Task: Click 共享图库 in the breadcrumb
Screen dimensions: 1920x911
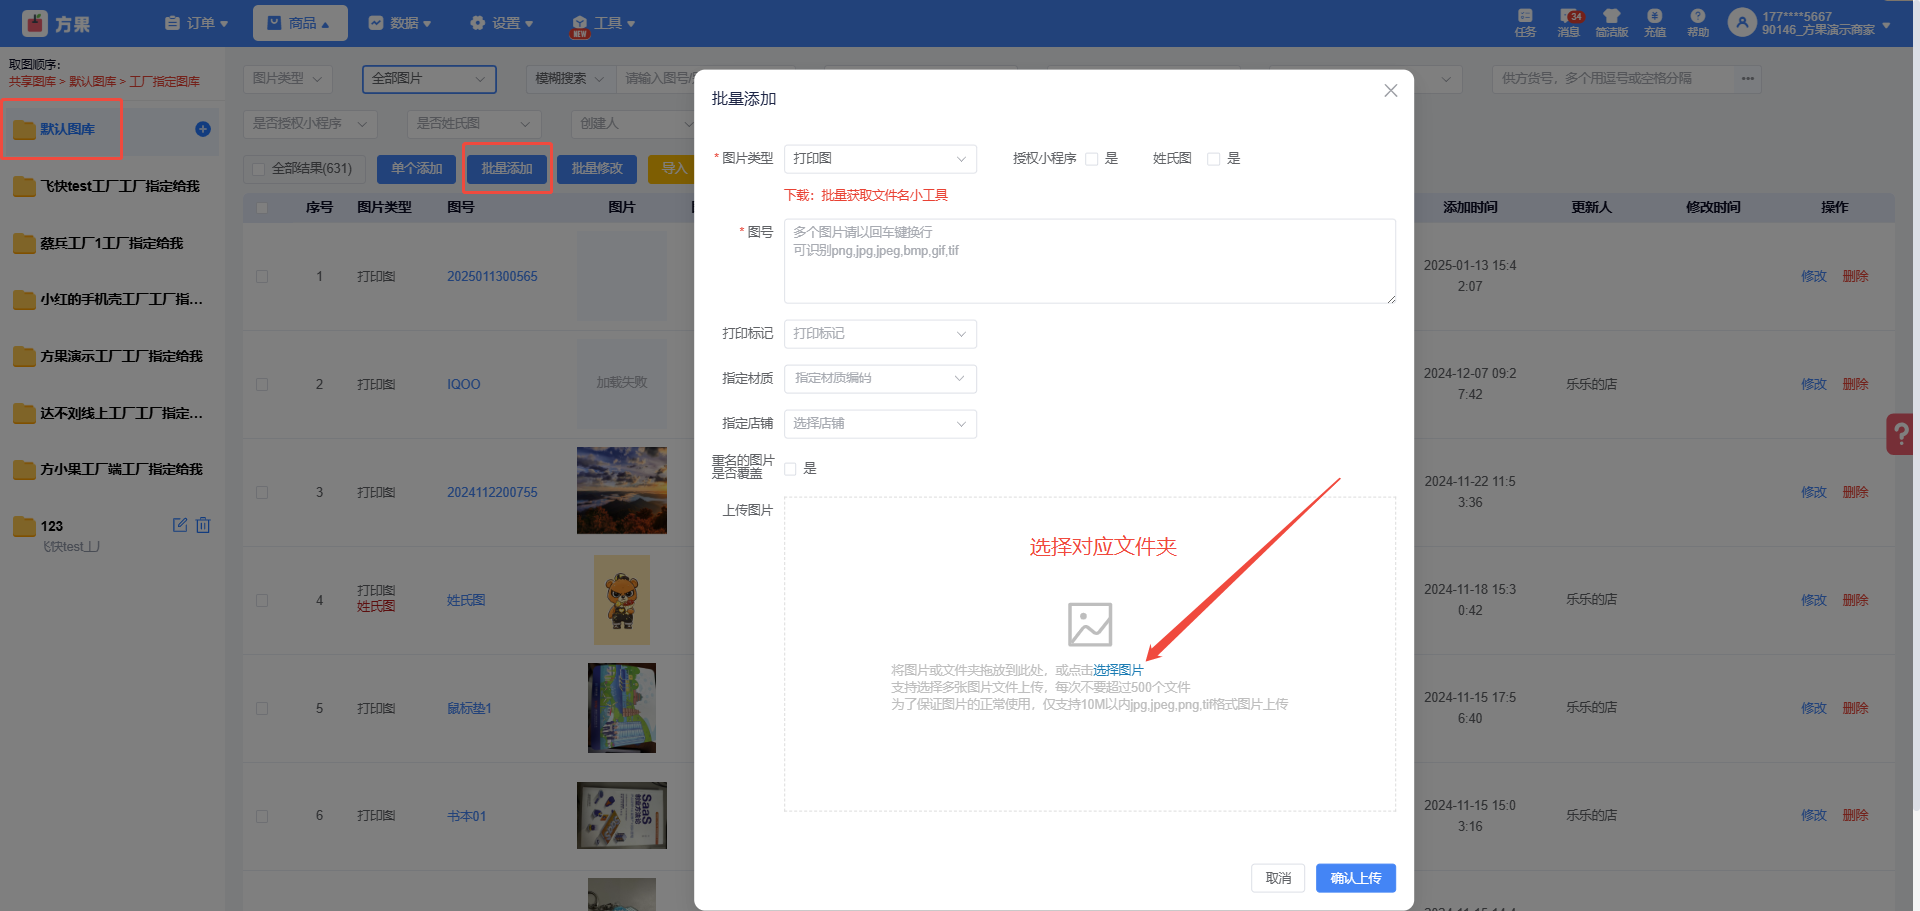Action: point(32,82)
